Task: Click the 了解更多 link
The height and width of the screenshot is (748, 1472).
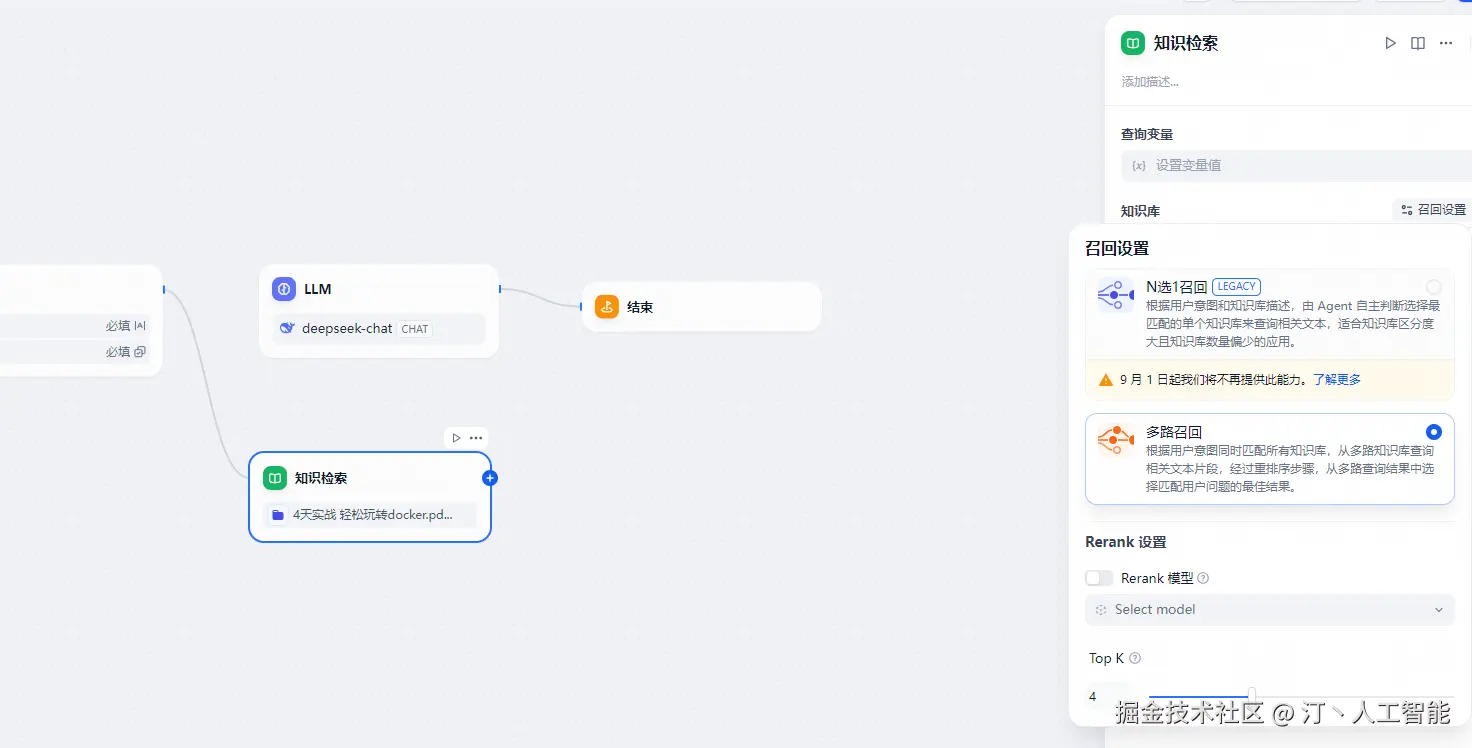Action: 1337,380
